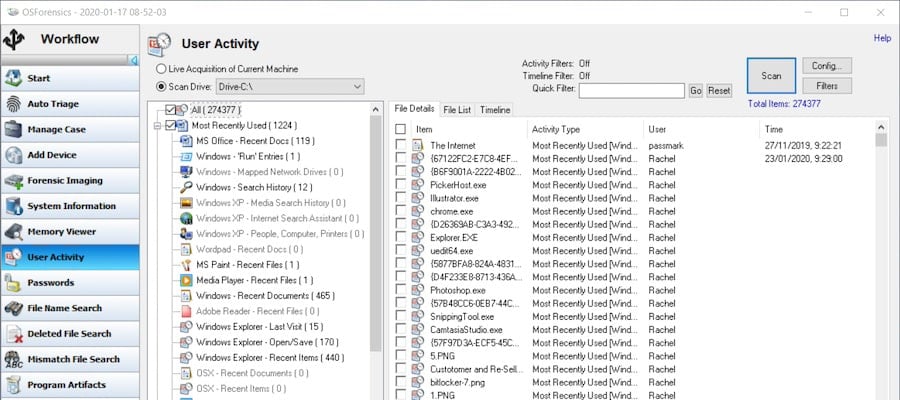Click the Add Device globe icon
The image size is (900, 400).
[13, 155]
